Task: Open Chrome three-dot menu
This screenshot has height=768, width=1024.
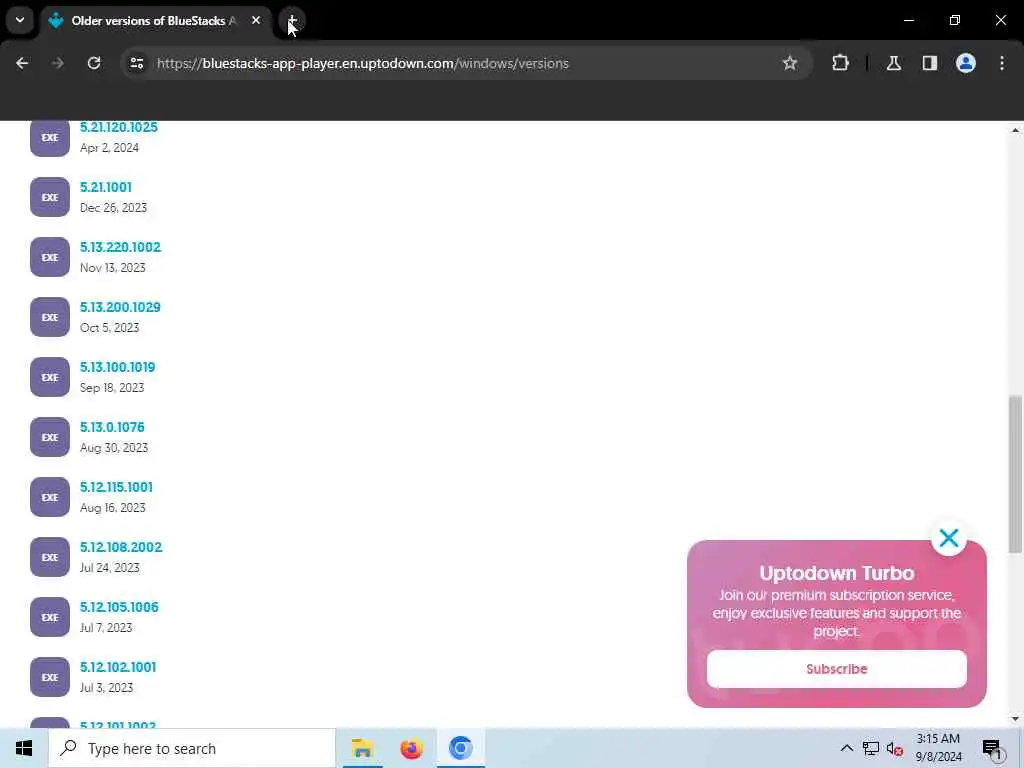Action: (x=1002, y=63)
